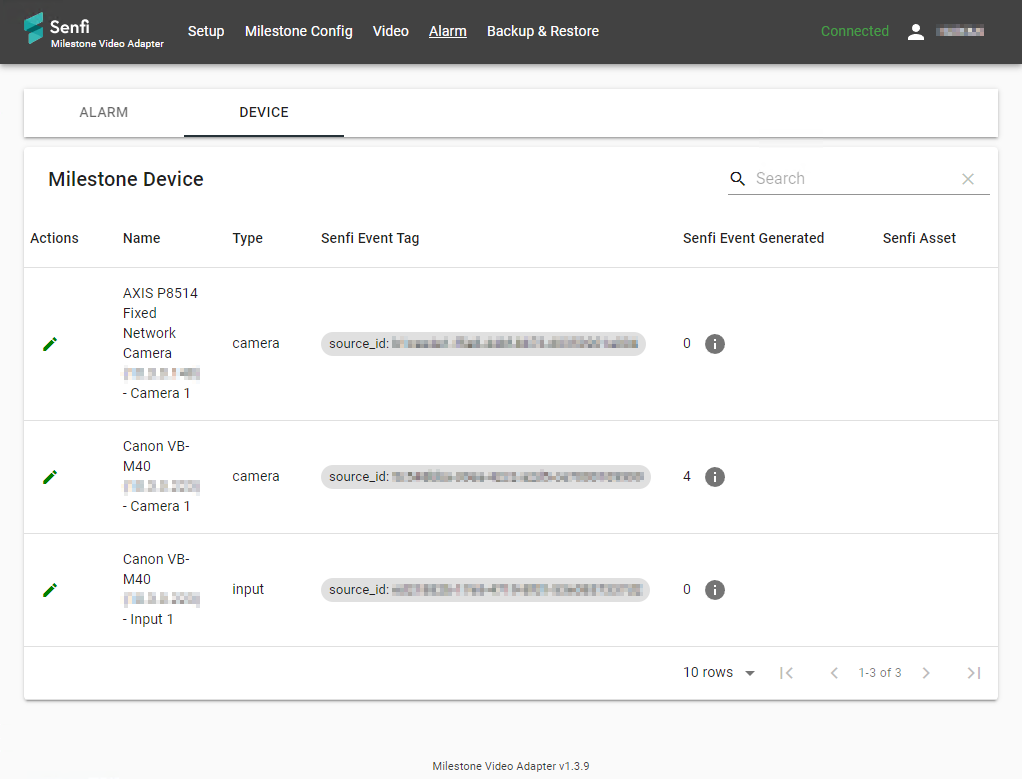Click source_id tag of AXIS P8514 row
The width and height of the screenshot is (1022, 779).
click(483, 344)
